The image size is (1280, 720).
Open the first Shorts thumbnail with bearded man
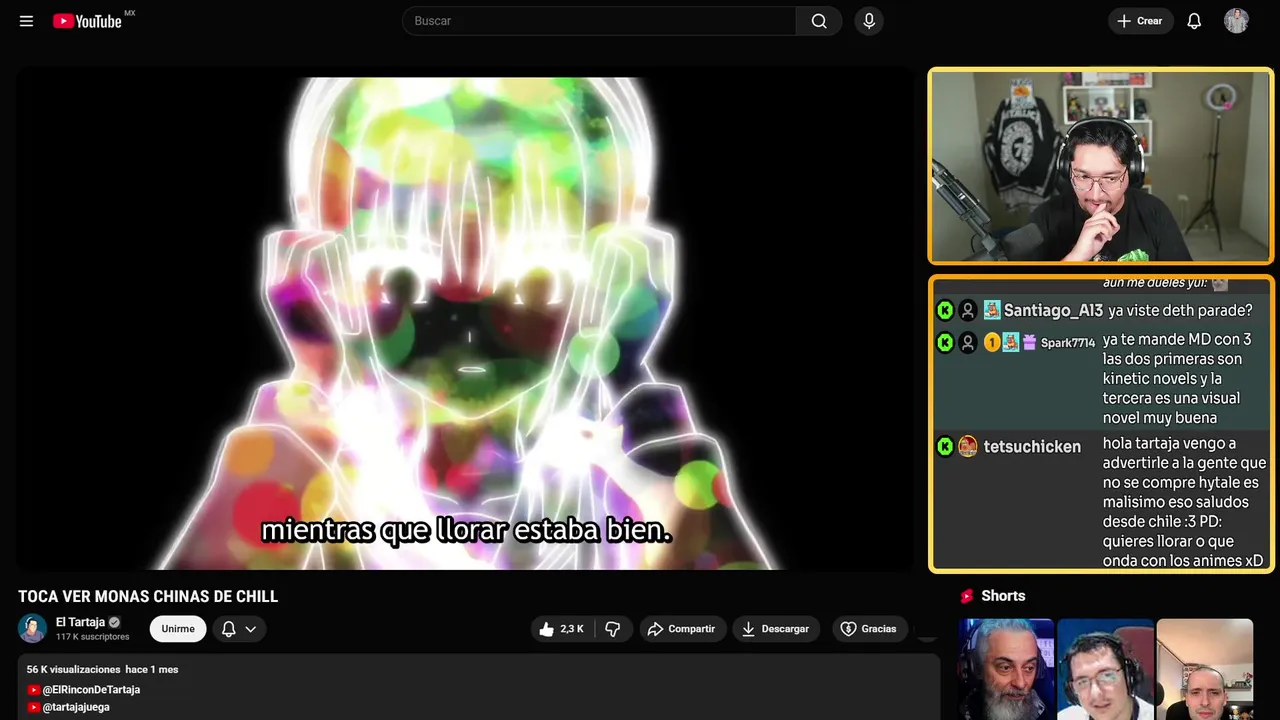coord(1006,669)
